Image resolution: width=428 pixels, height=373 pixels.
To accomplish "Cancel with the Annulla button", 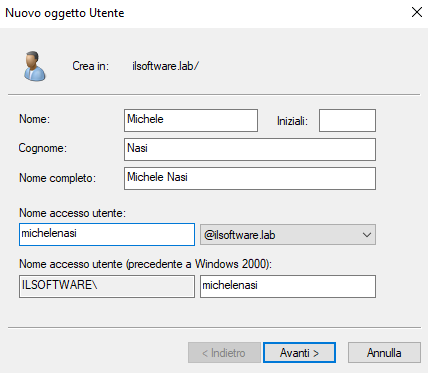I will [x=384, y=352].
